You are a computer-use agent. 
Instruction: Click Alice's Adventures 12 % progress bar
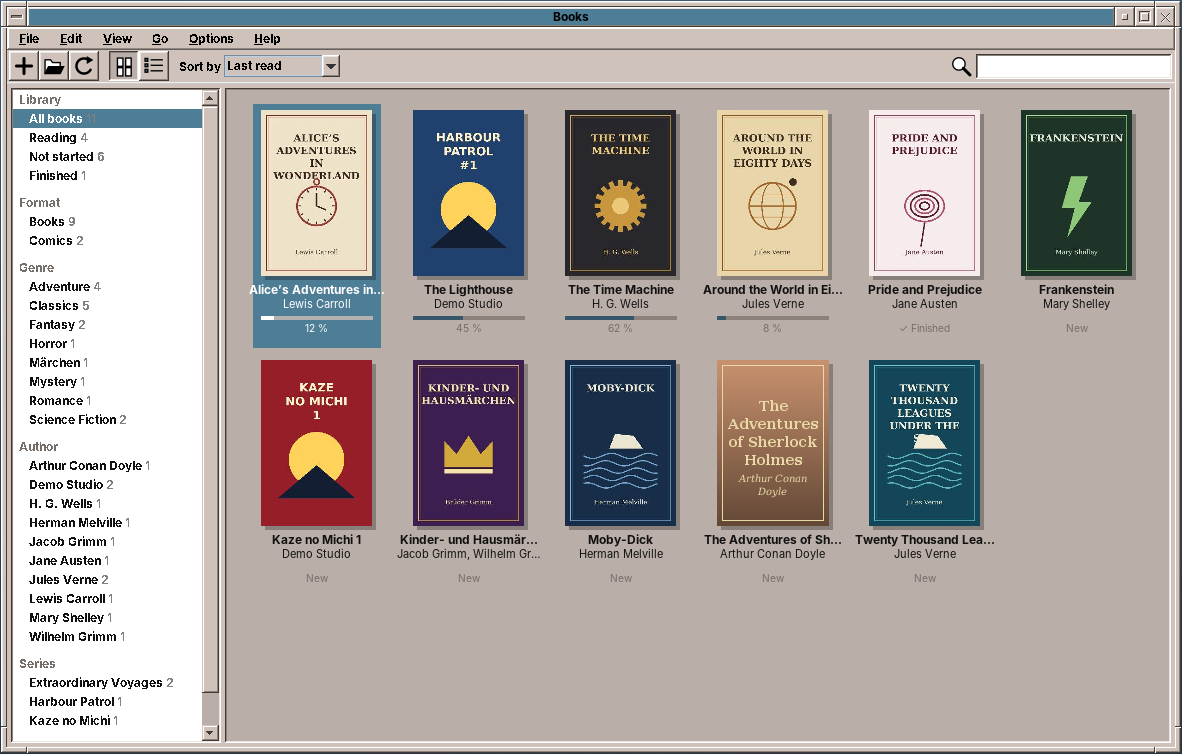317,318
